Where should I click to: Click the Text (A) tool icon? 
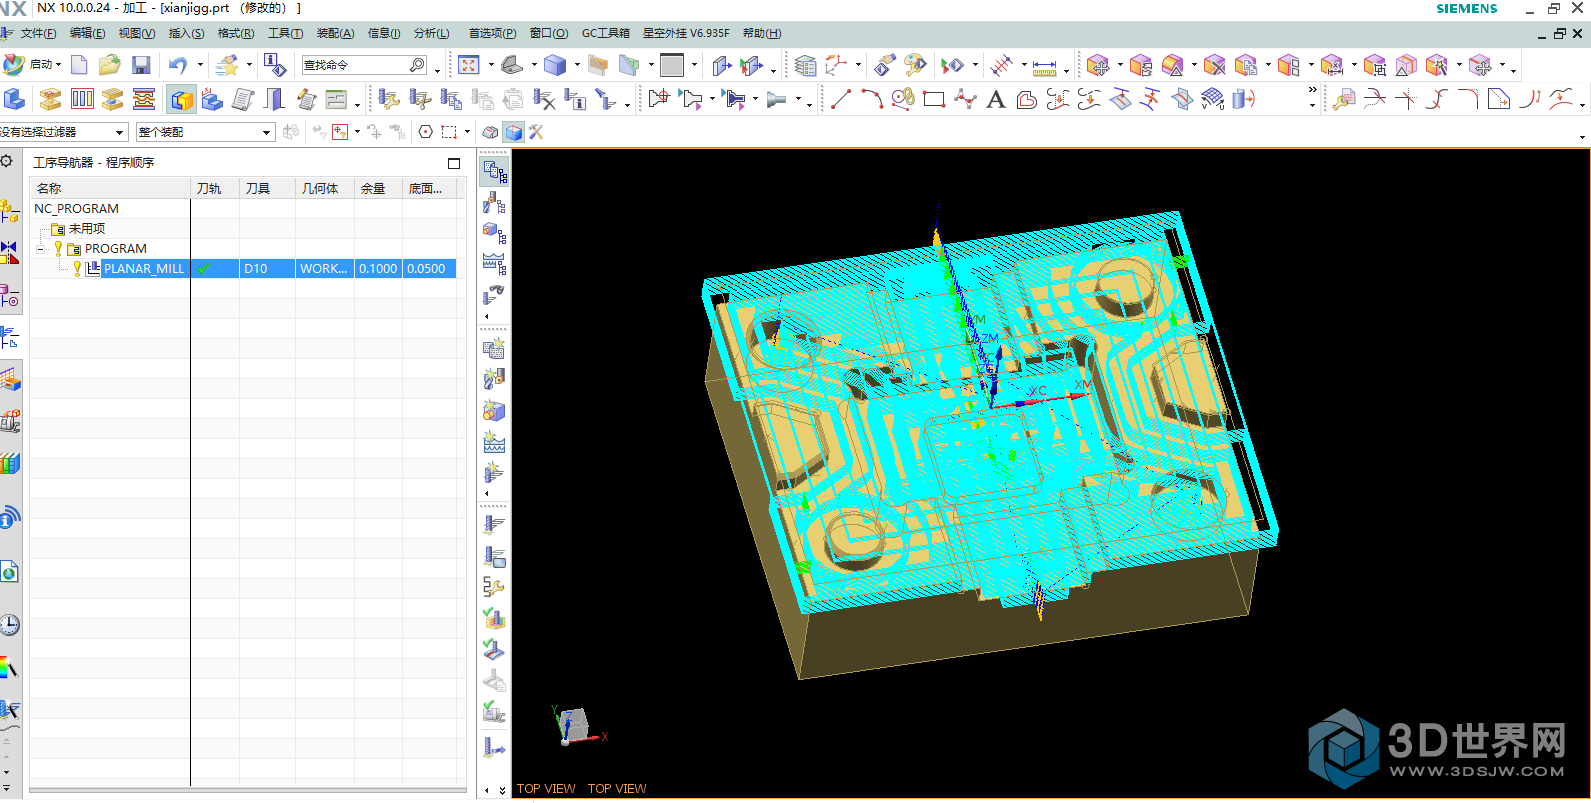[x=995, y=99]
